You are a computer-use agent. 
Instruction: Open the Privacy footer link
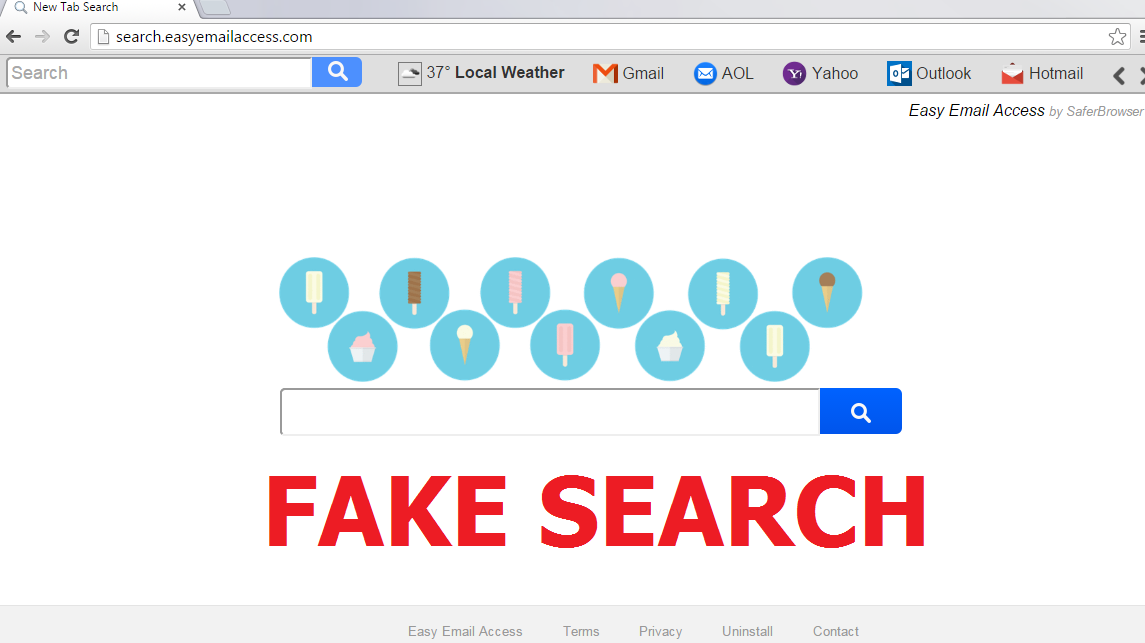[660, 631]
